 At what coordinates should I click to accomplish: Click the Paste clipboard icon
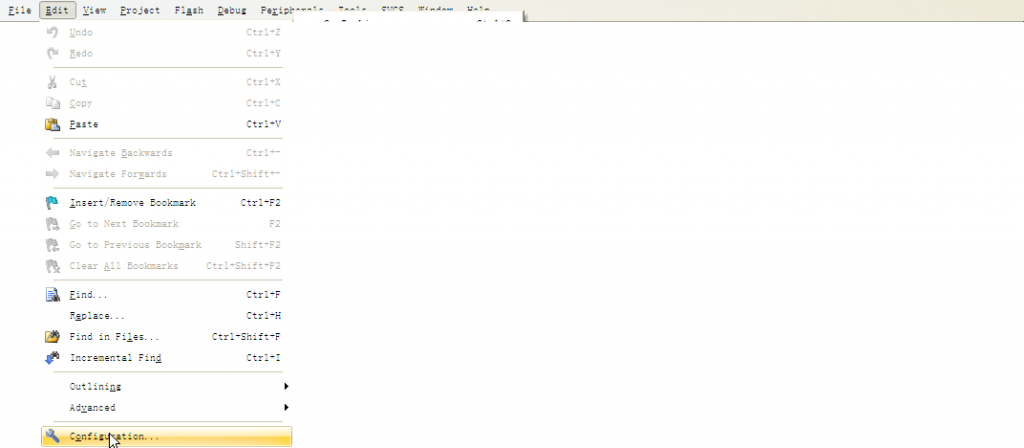tap(53, 124)
